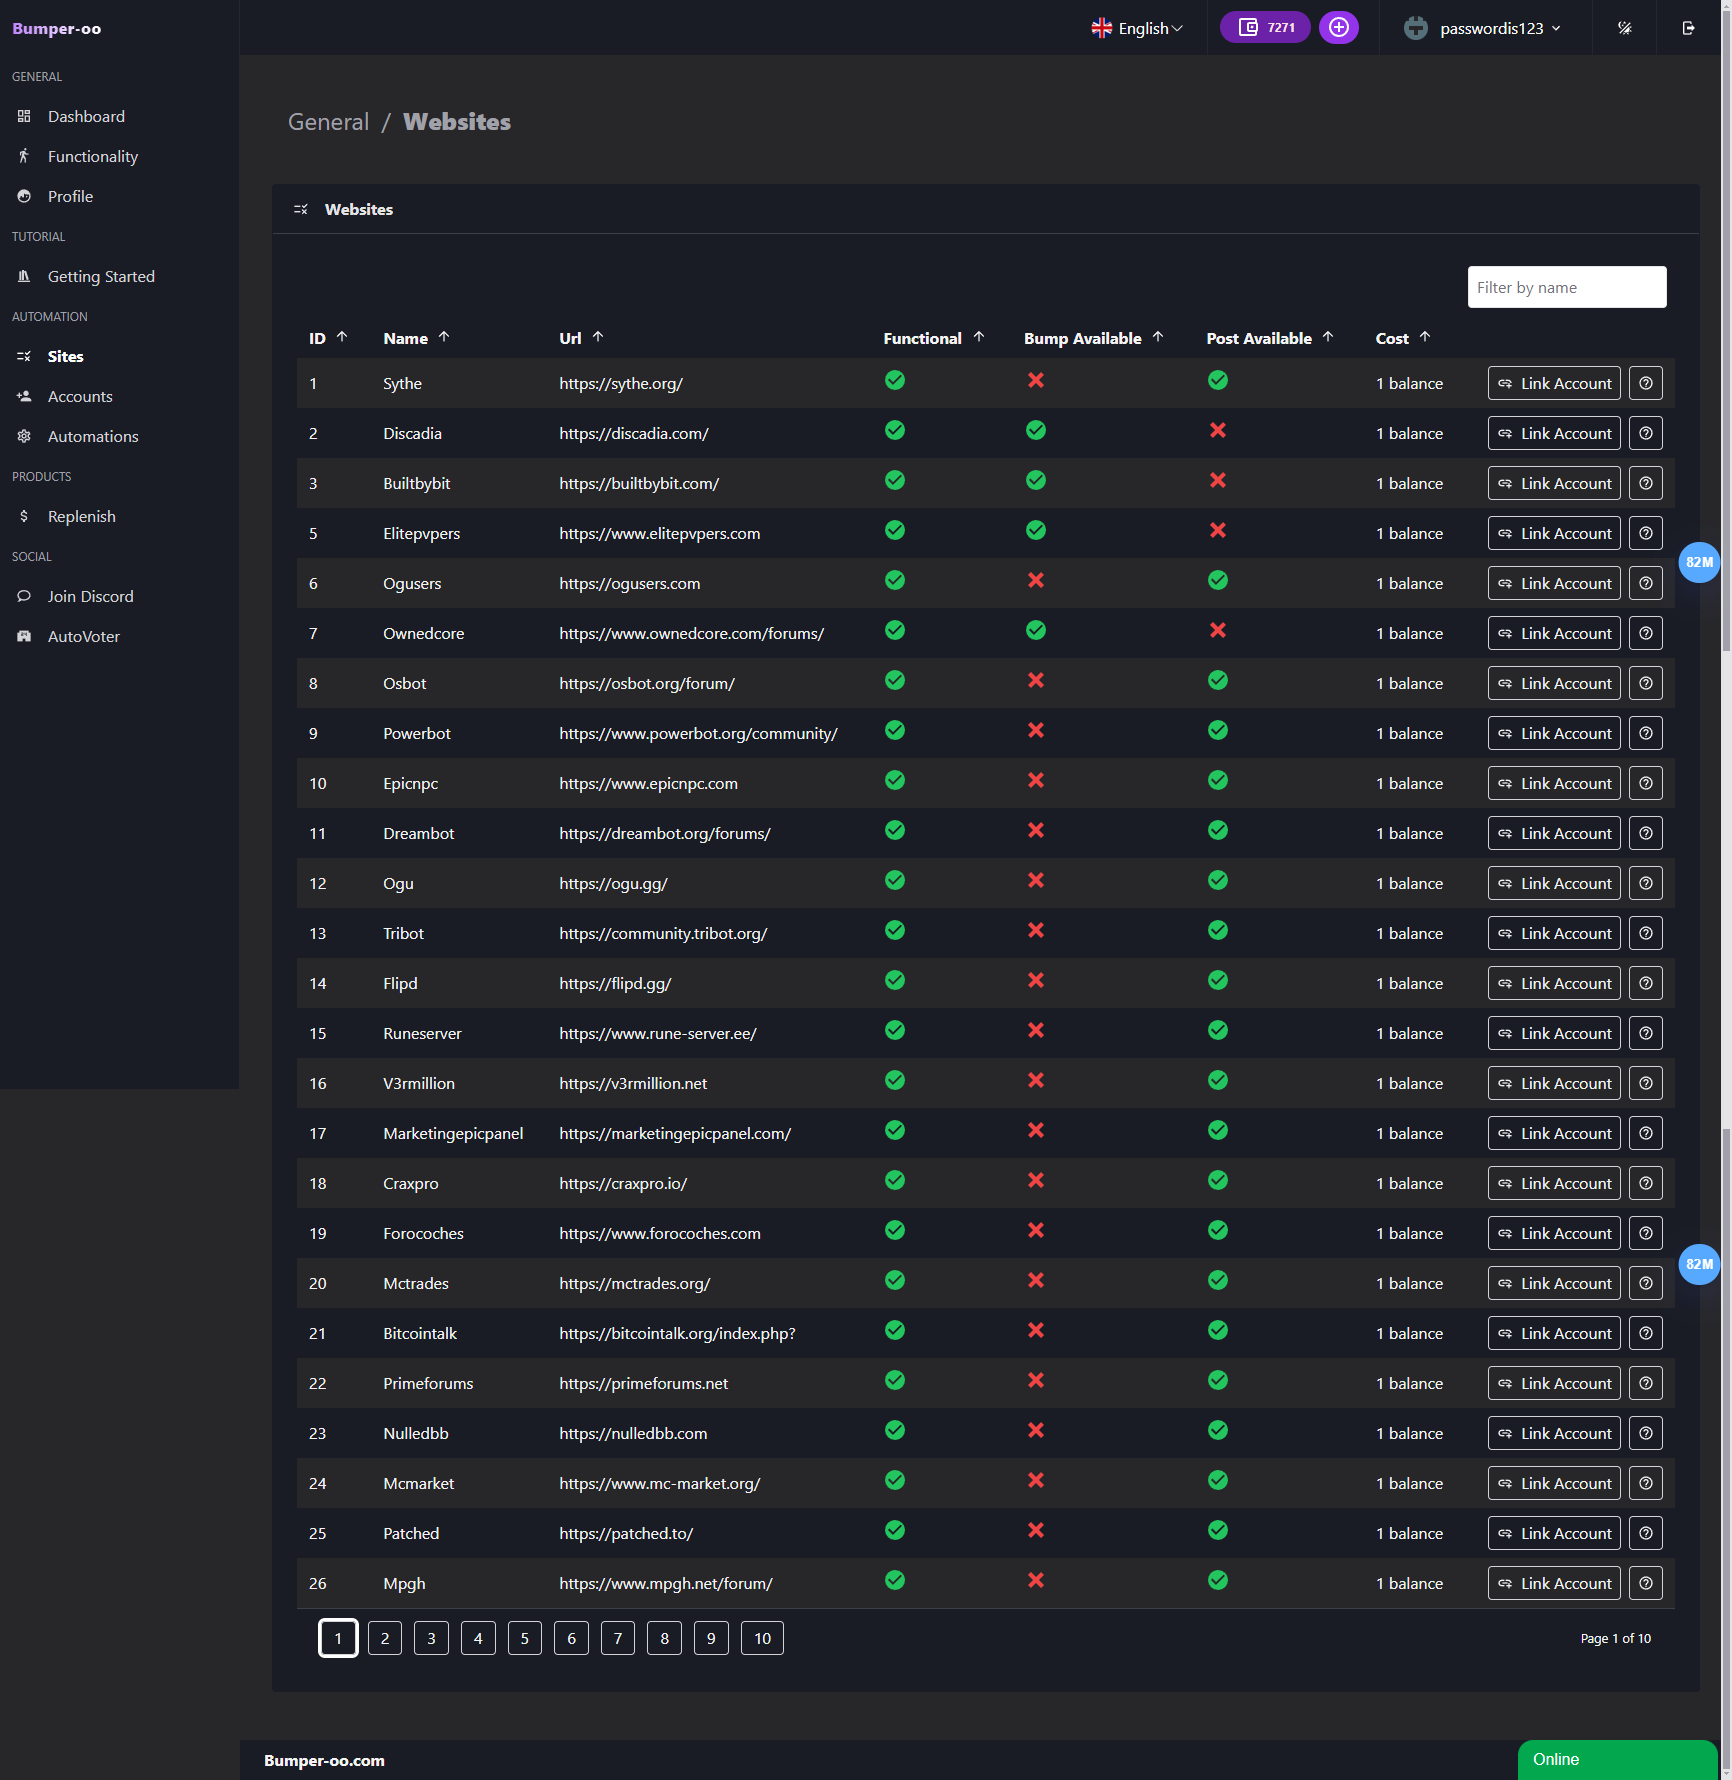
Task: Sort table by Url column arrow
Action: click(598, 337)
